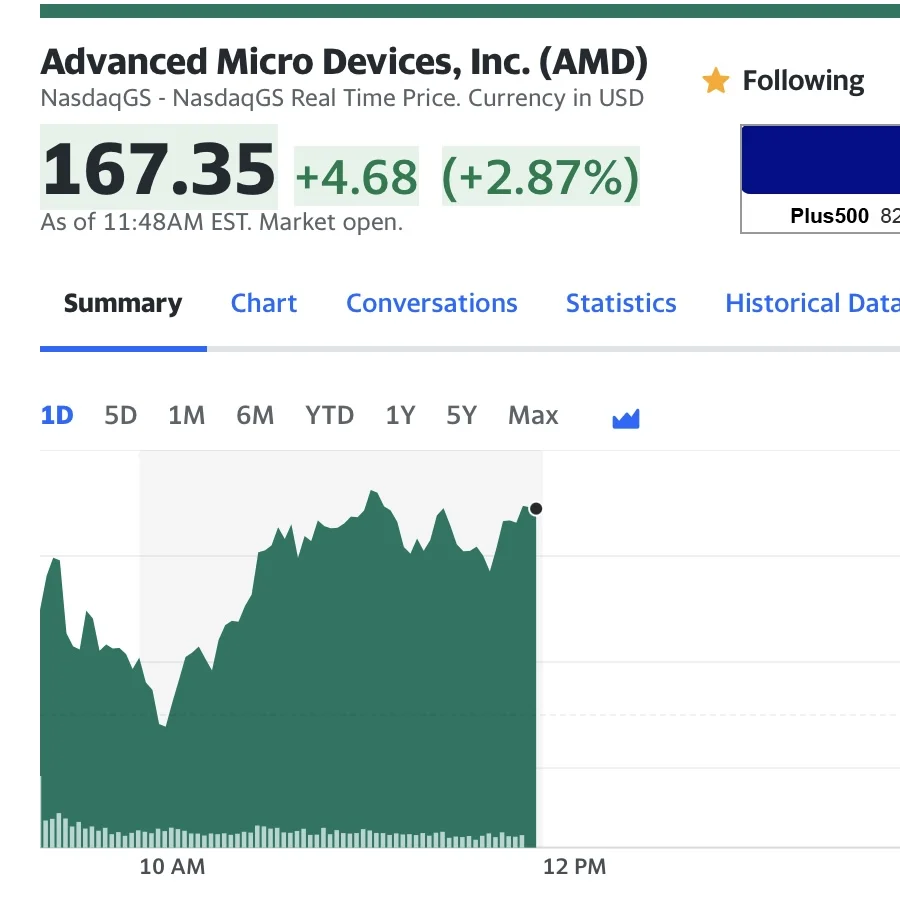The height and width of the screenshot is (911, 900).
Task: View the Statistics tab
Action: pyautogui.click(x=621, y=304)
